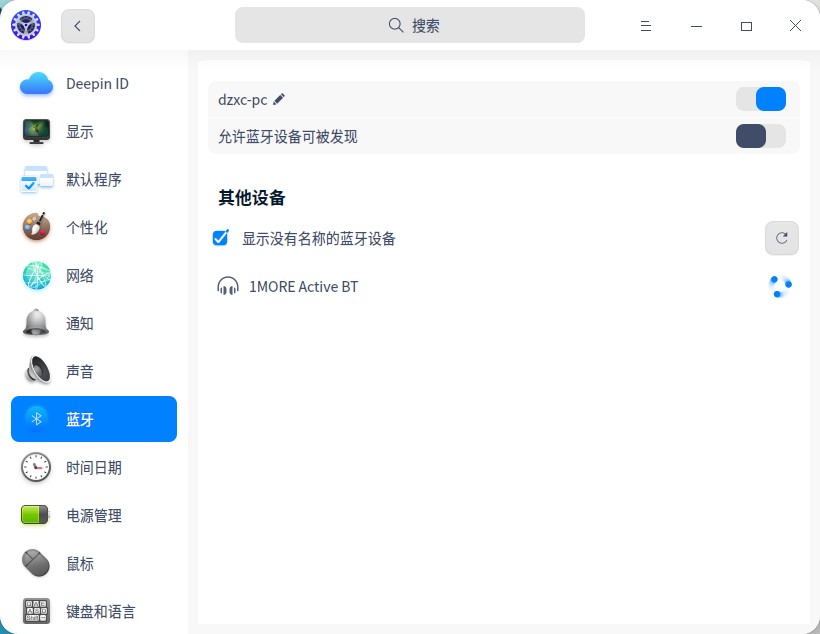The width and height of the screenshot is (820, 634).
Task: Select the 蓝牙 sidebar label
Action: point(80,419)
